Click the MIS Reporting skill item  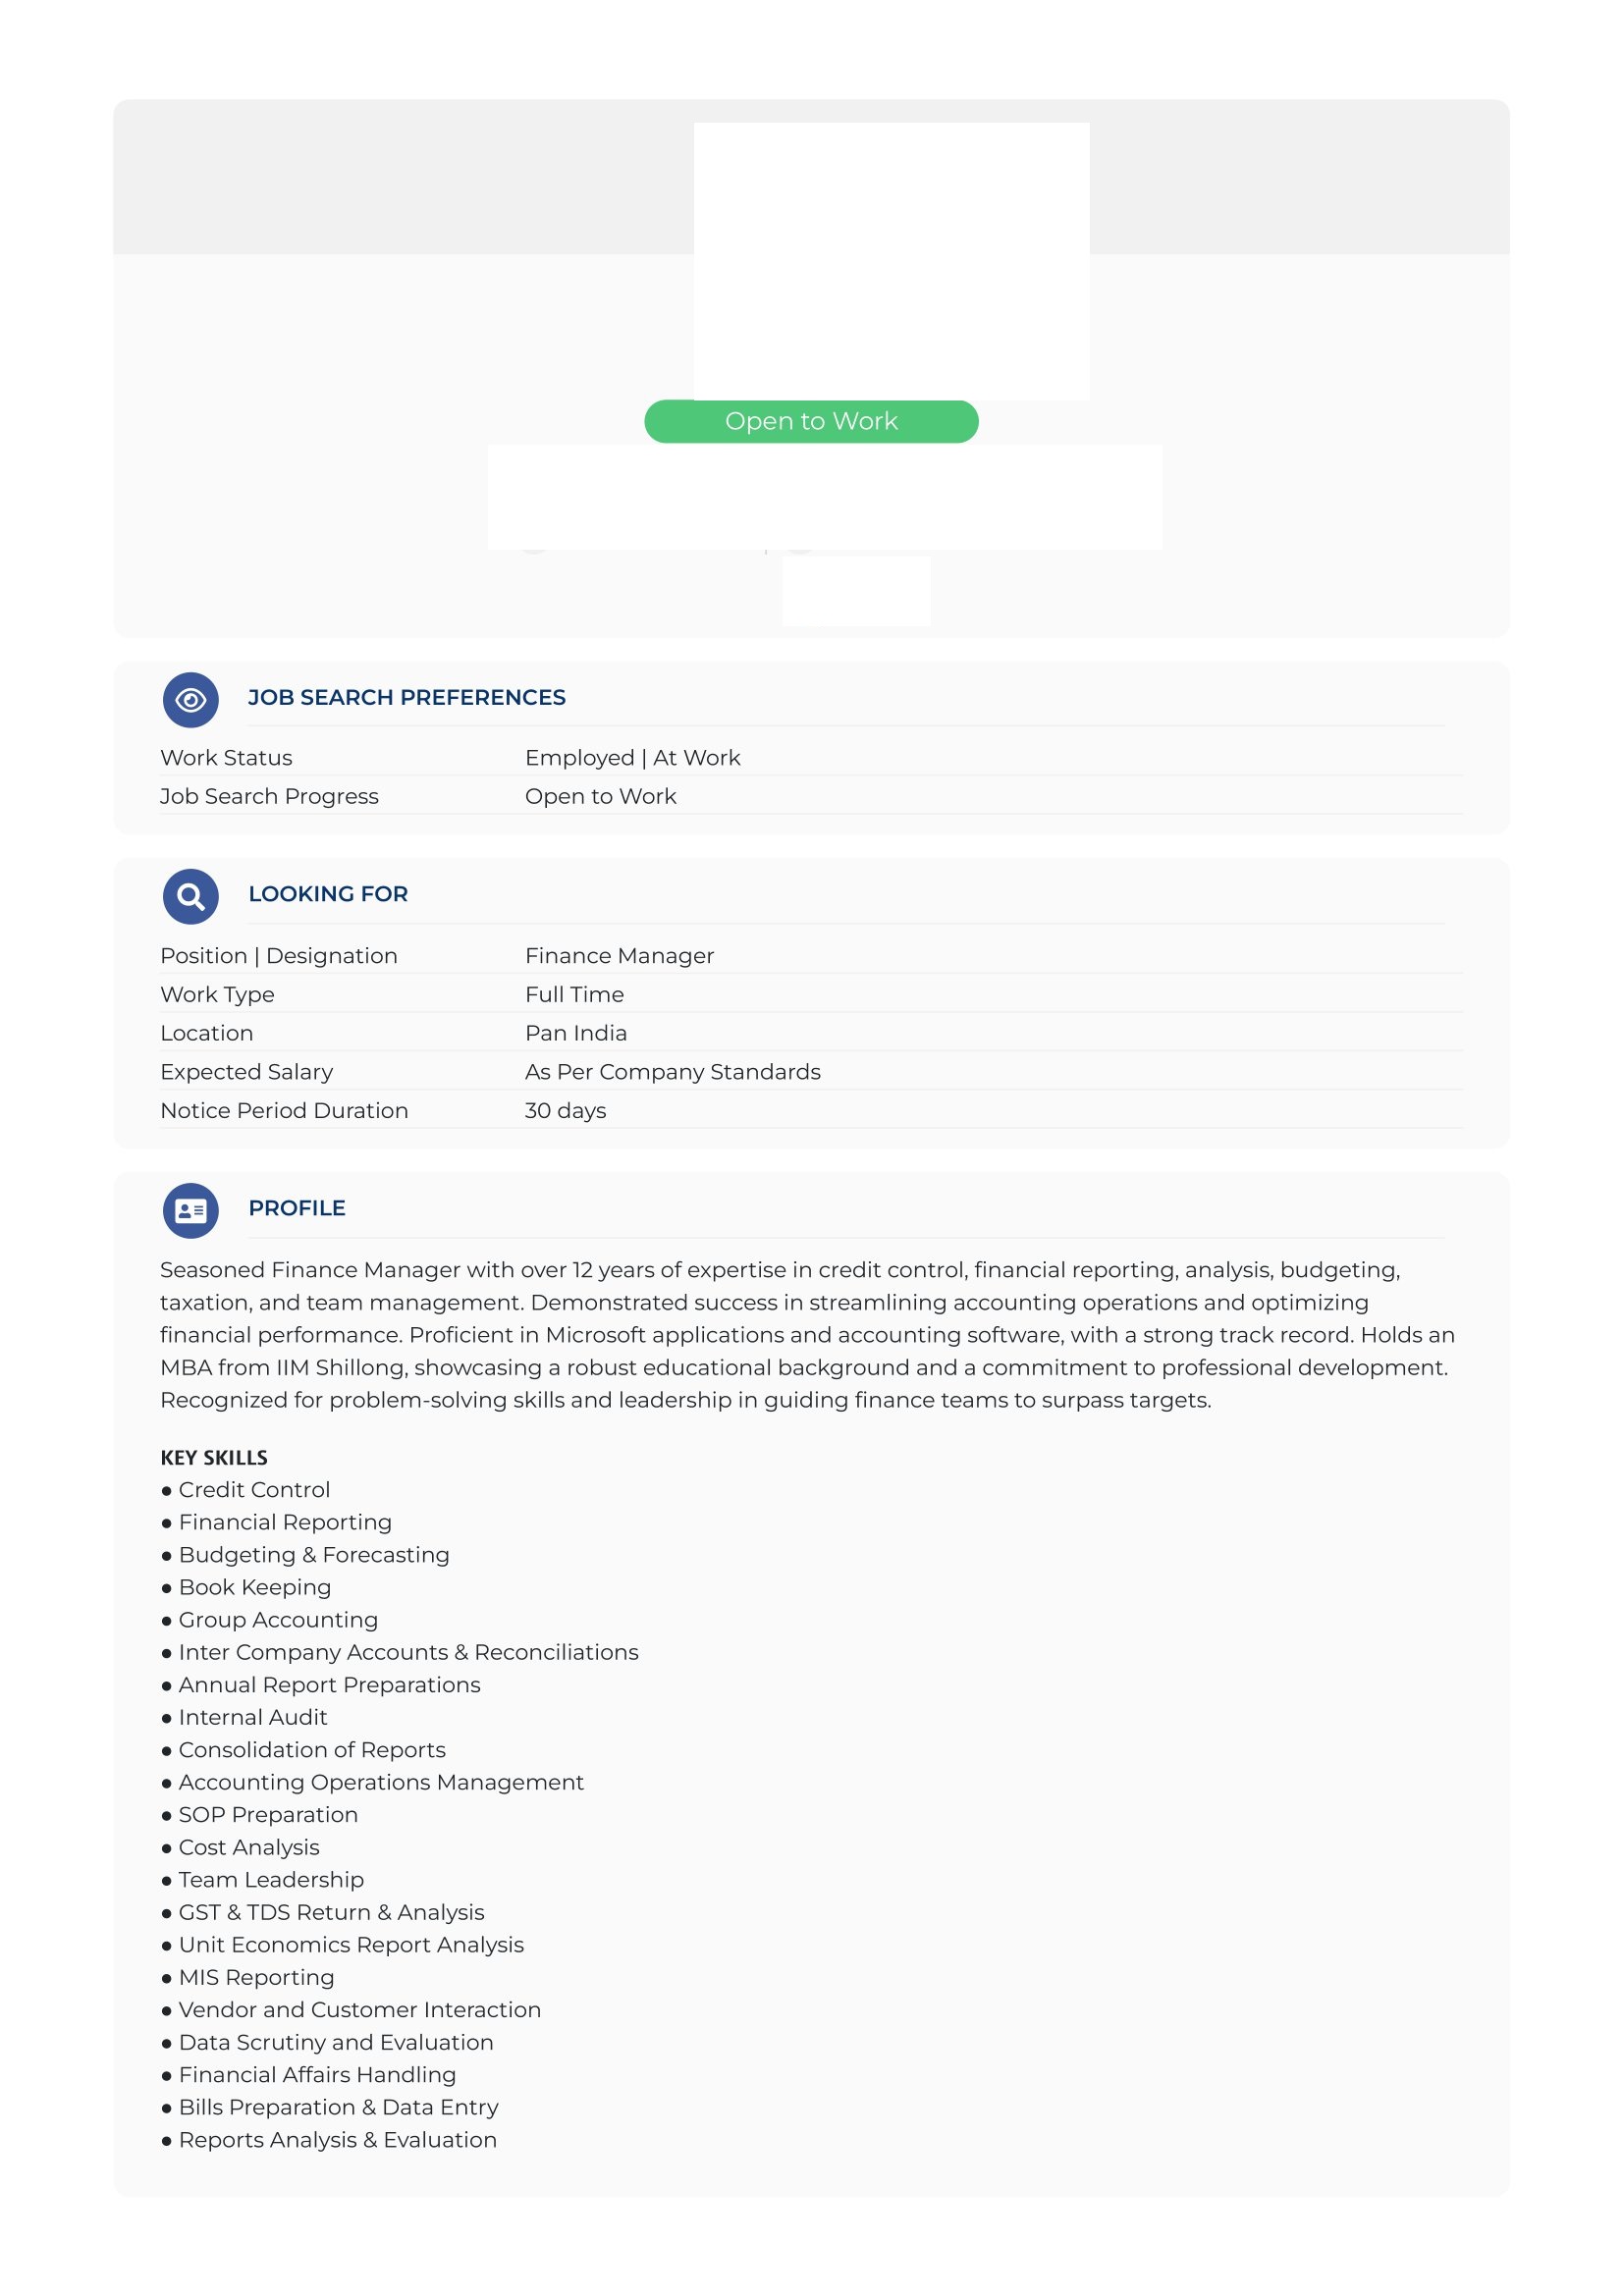pyautogui.click(x=247, y=1977)
